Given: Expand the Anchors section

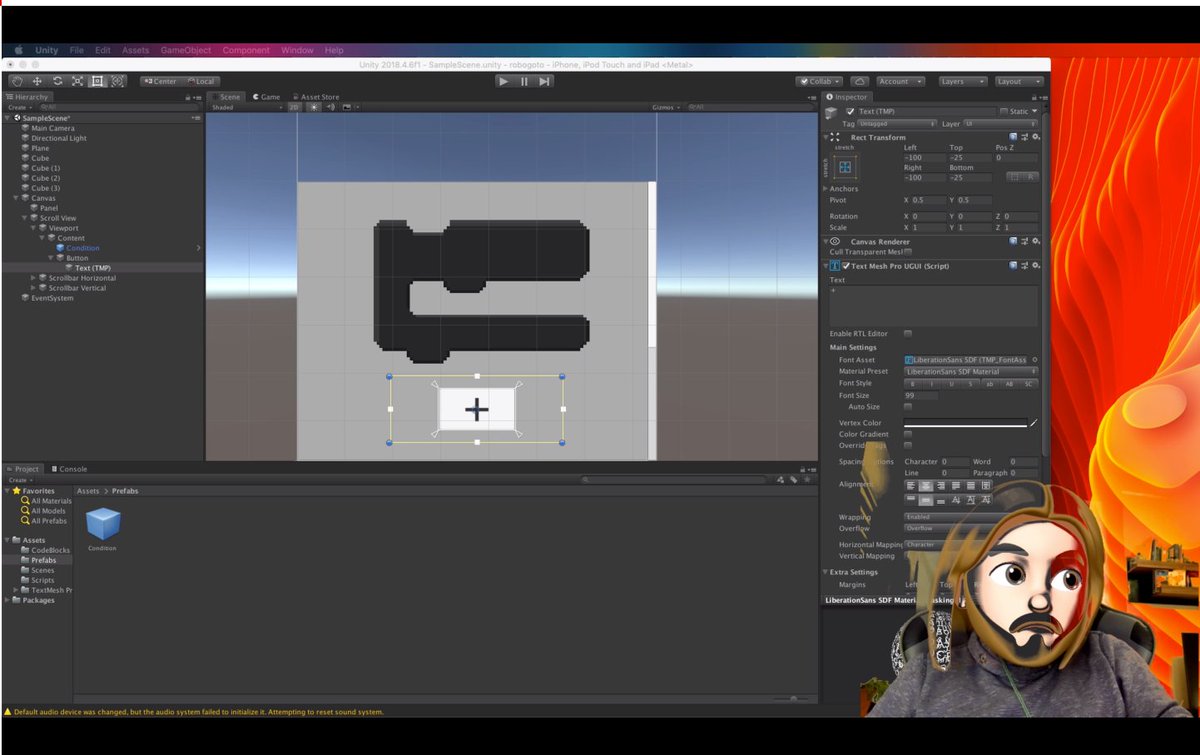Looking at the screenshot, I should click(826, 188).
